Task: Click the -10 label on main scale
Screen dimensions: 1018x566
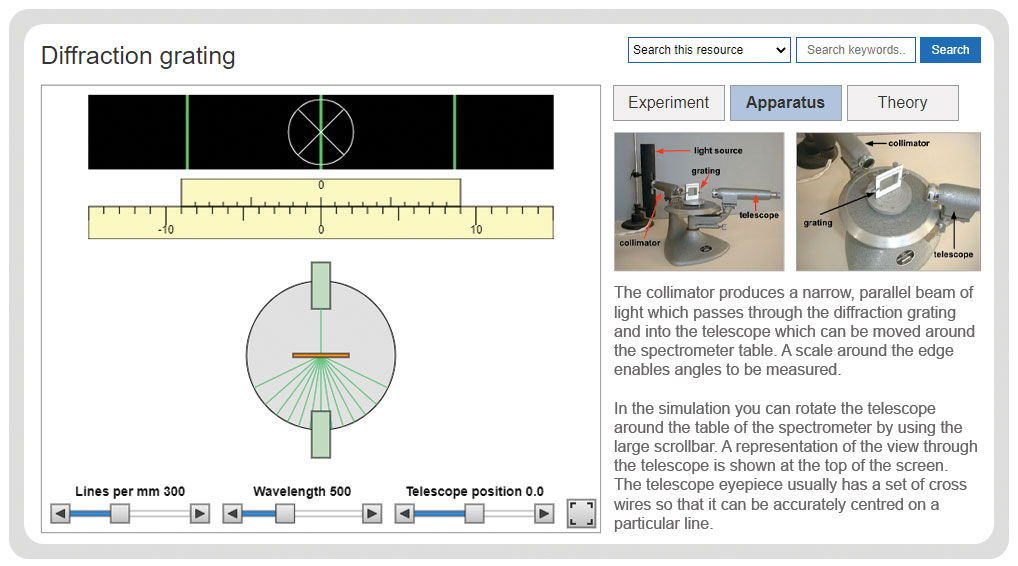Action: 166,230
